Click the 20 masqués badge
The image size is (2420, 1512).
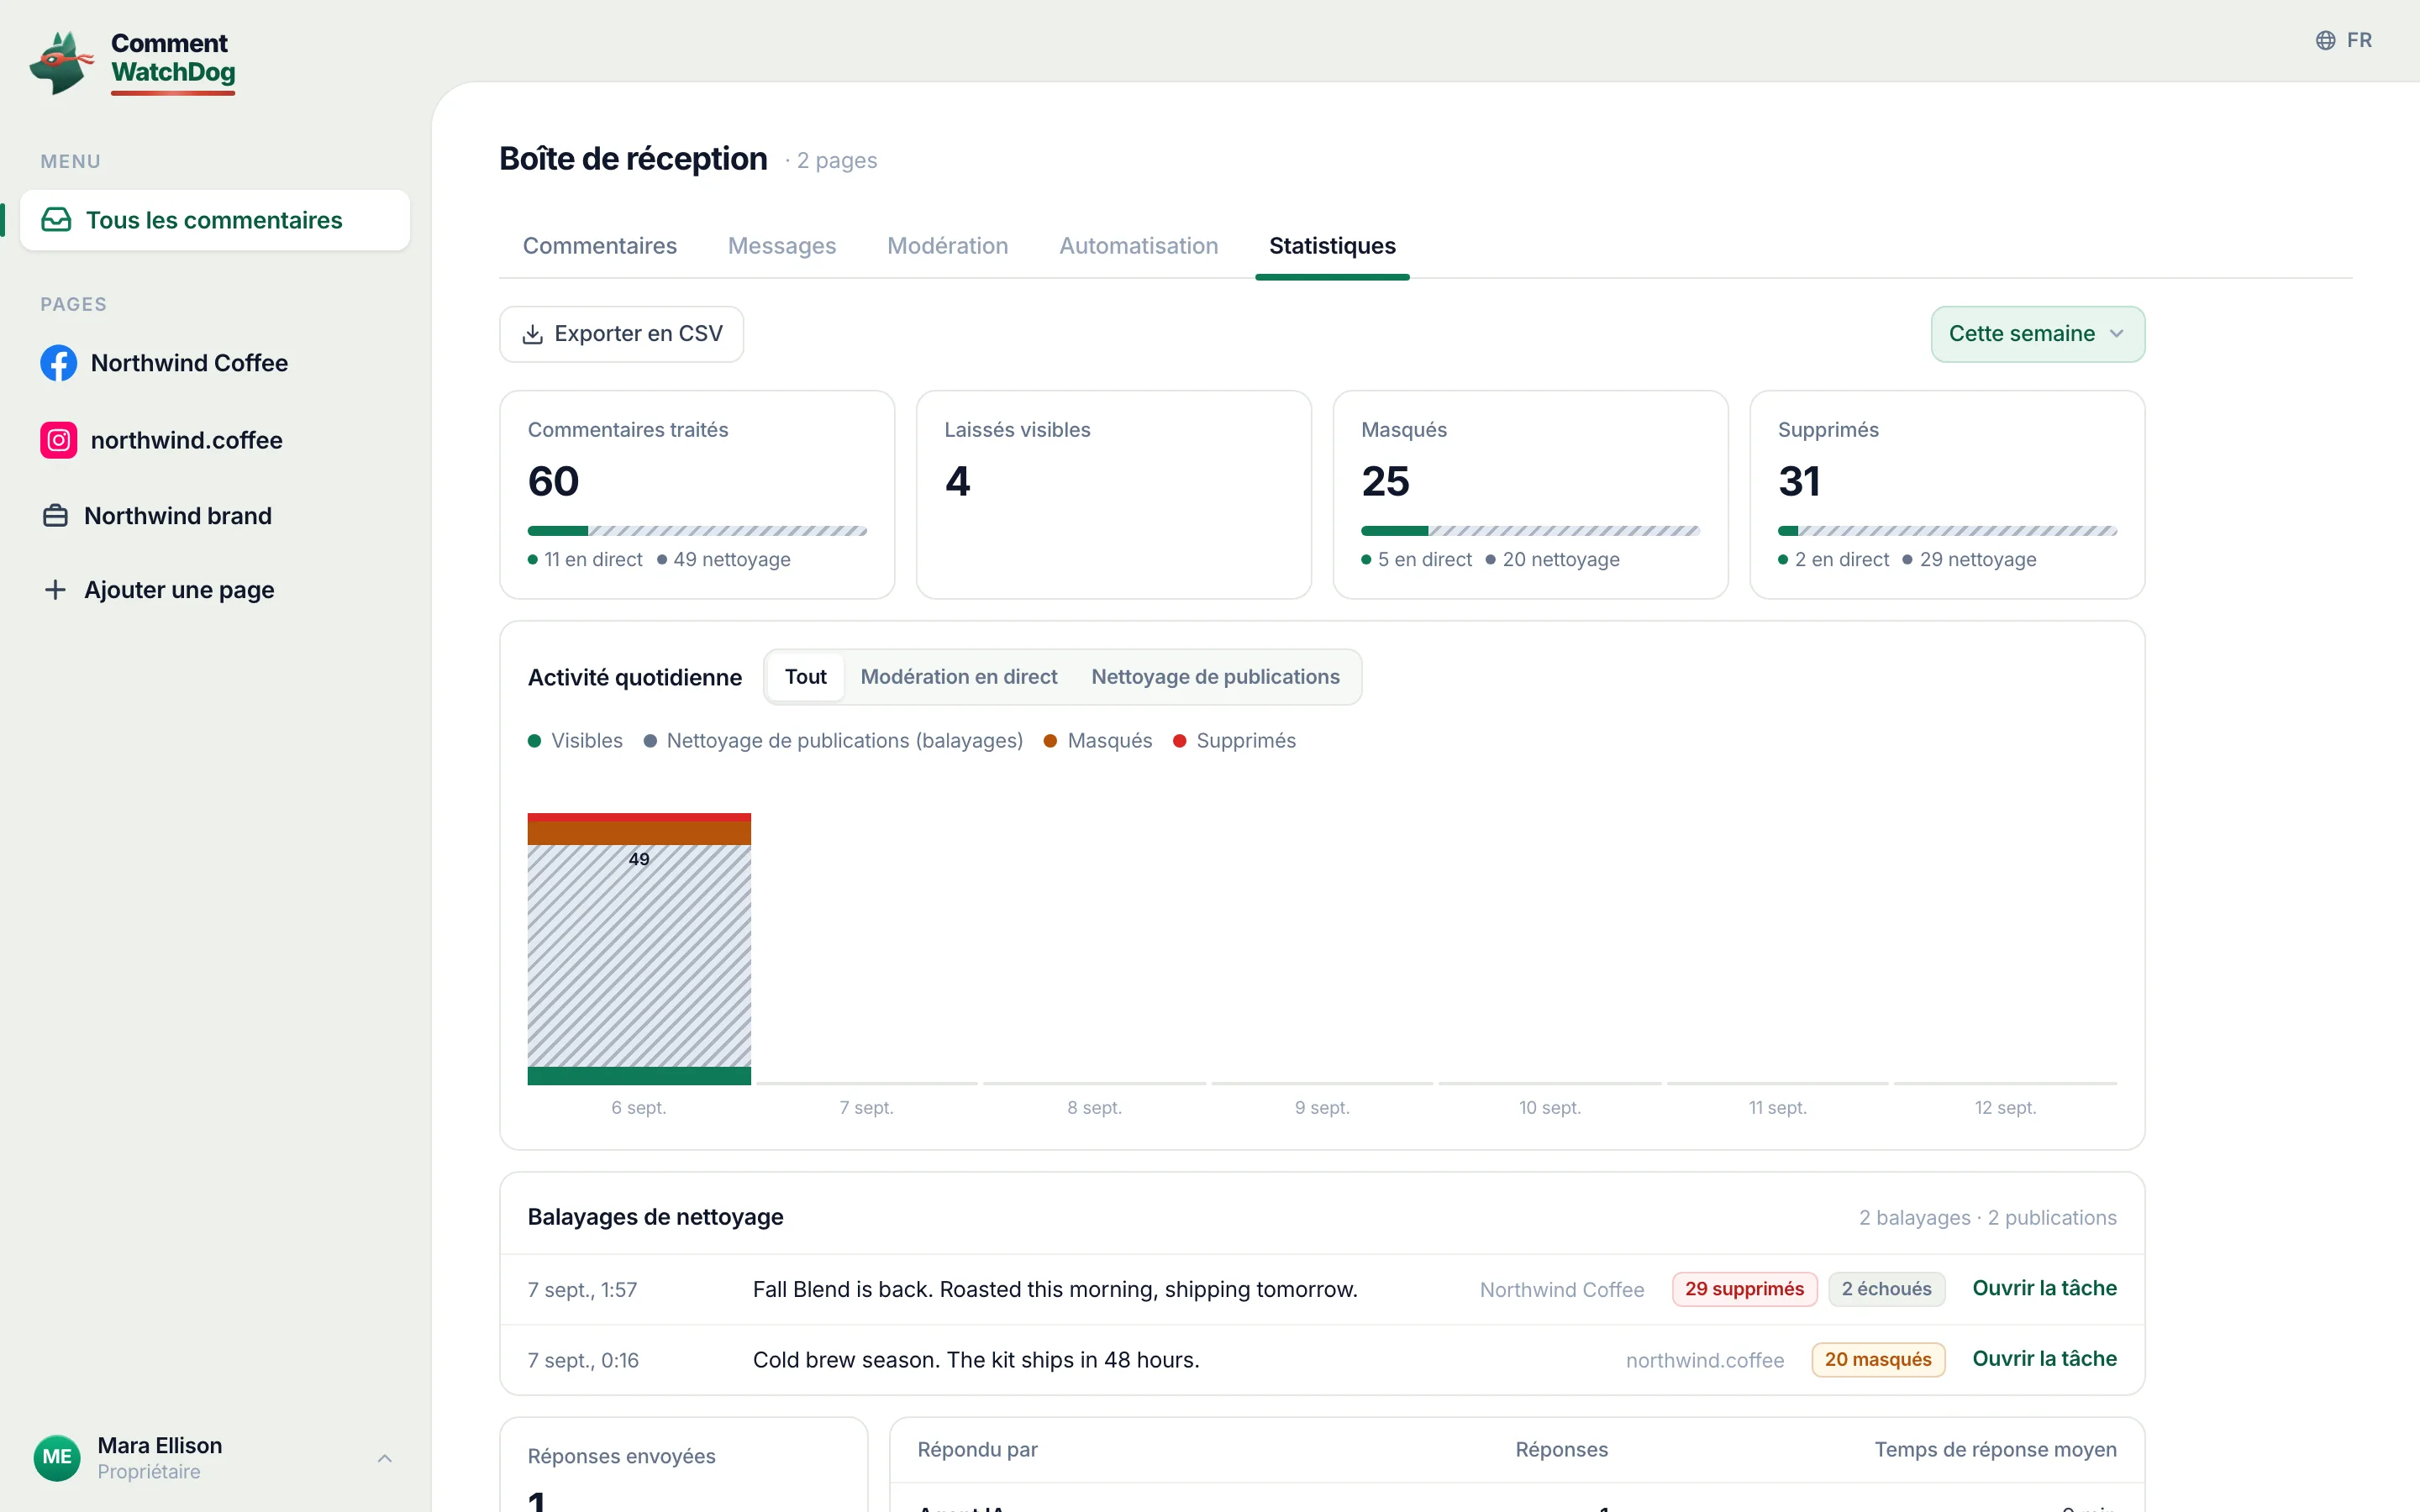click(x=1878, y=1360)
